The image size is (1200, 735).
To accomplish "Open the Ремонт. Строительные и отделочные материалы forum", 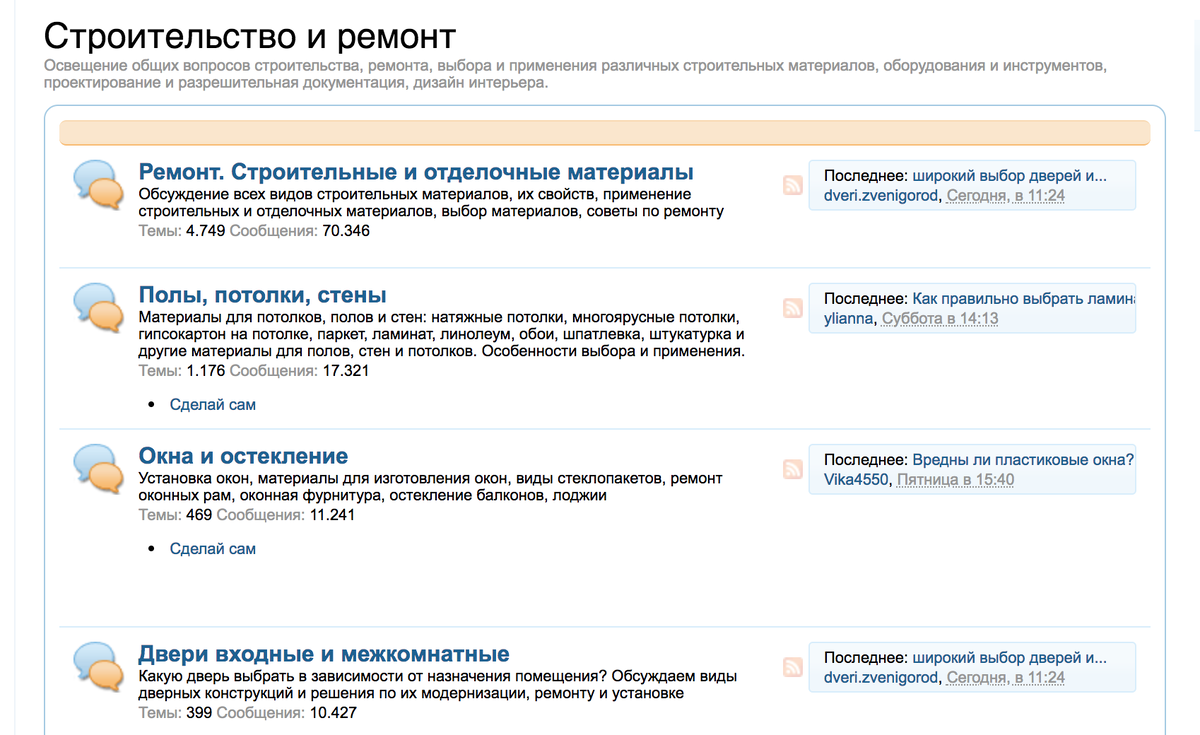I will 416,172.
